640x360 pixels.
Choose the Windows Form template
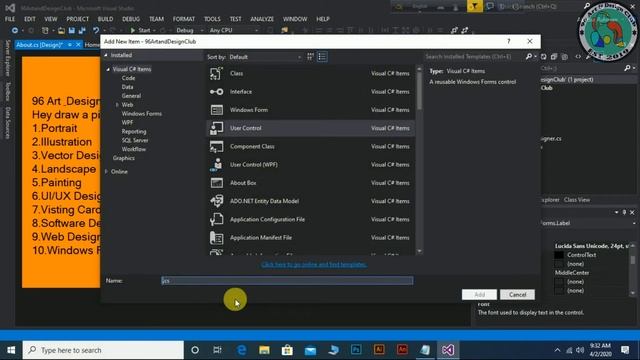tap(310, 110)
